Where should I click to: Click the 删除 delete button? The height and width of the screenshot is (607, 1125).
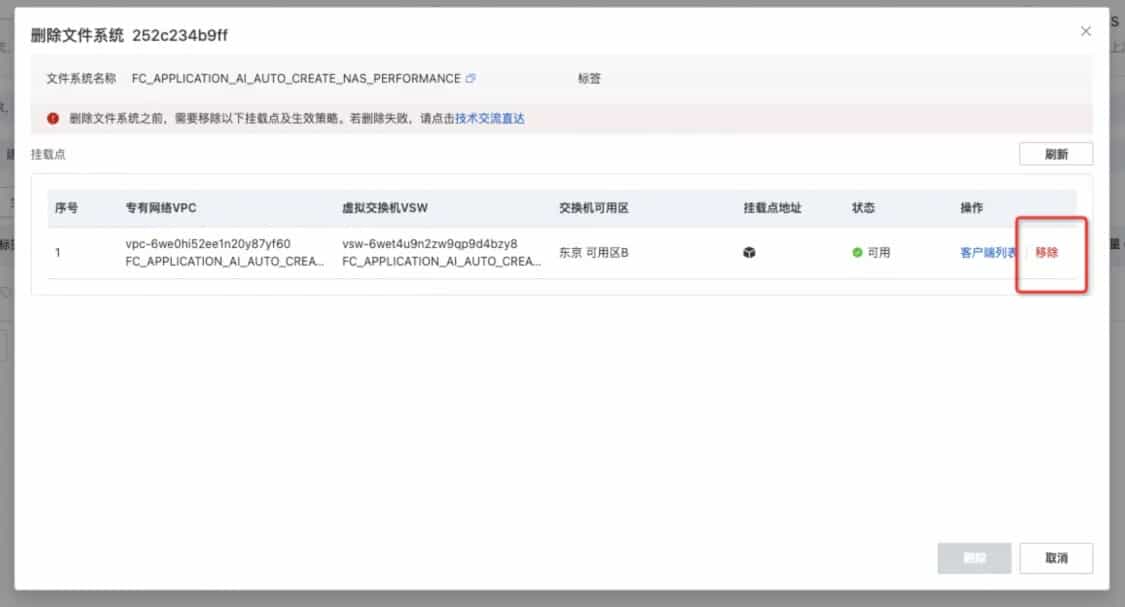coord(973,559)
